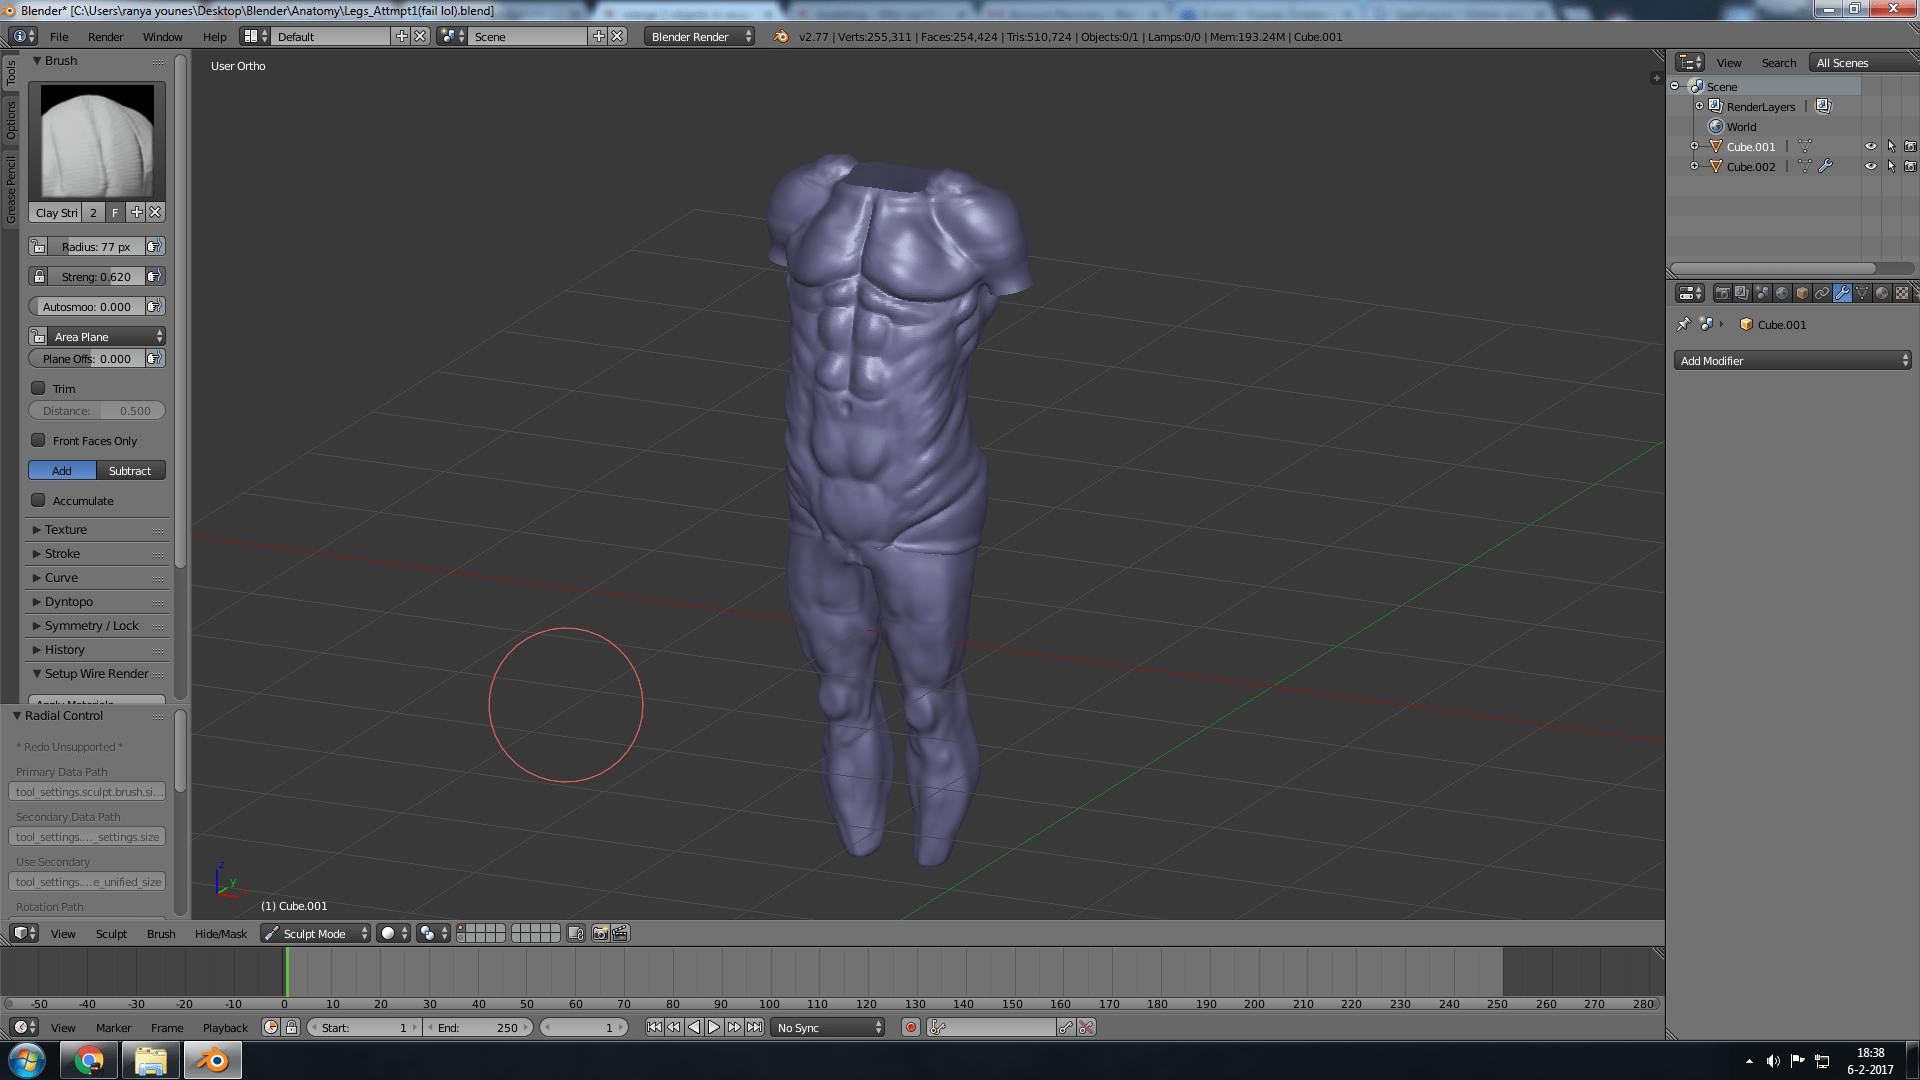Click the red record keyframe button
1920x1080 pixels.
click(910, 1027)
